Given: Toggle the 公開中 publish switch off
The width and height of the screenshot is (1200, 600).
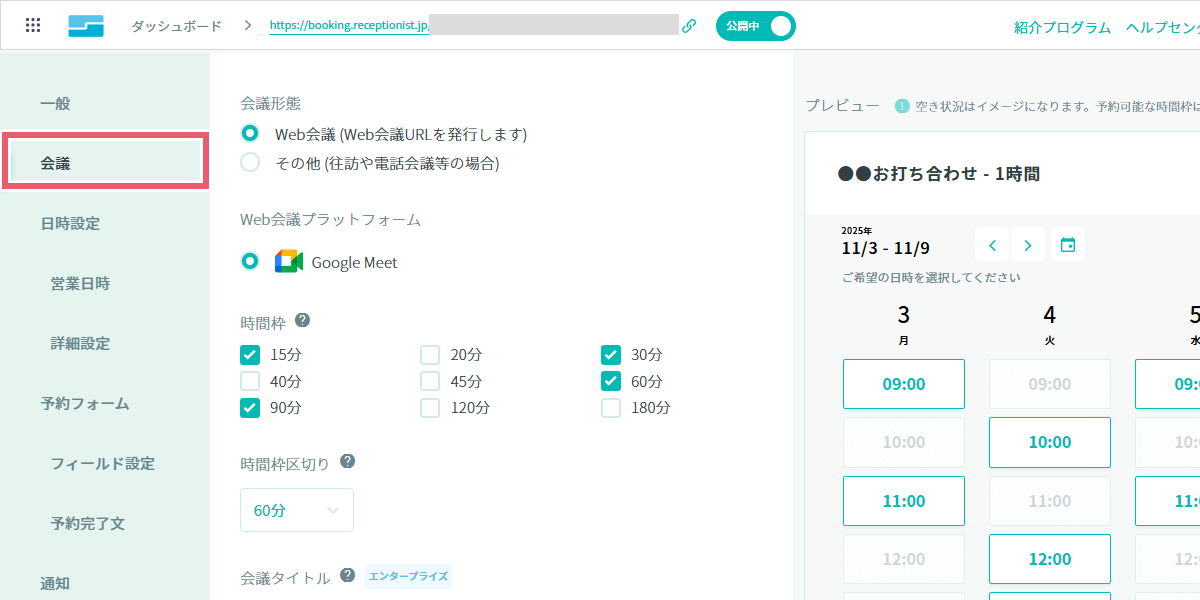Looking at the screenshot, I should [x=755, y=25].
